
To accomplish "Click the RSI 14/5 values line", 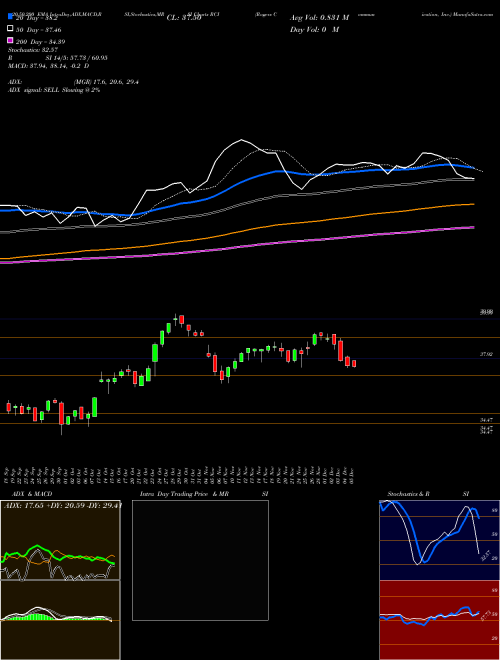I will point(58,58).
